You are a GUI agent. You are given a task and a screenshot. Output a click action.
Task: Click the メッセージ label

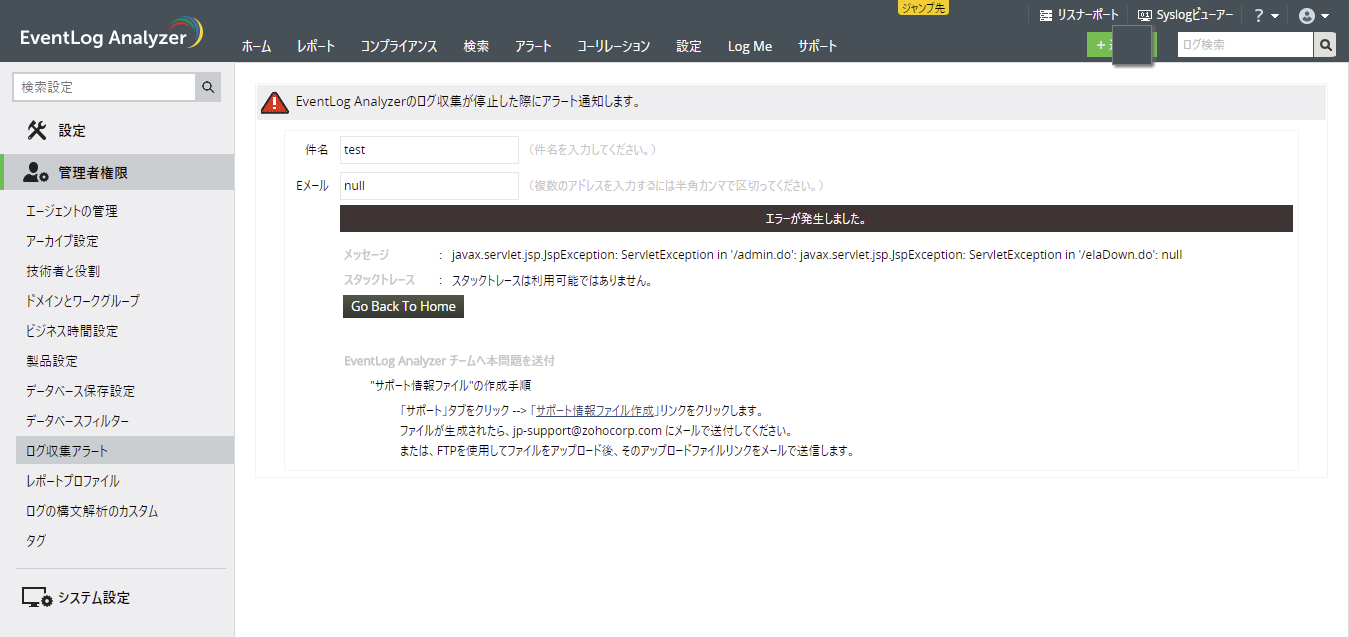(x=366, y=255)
